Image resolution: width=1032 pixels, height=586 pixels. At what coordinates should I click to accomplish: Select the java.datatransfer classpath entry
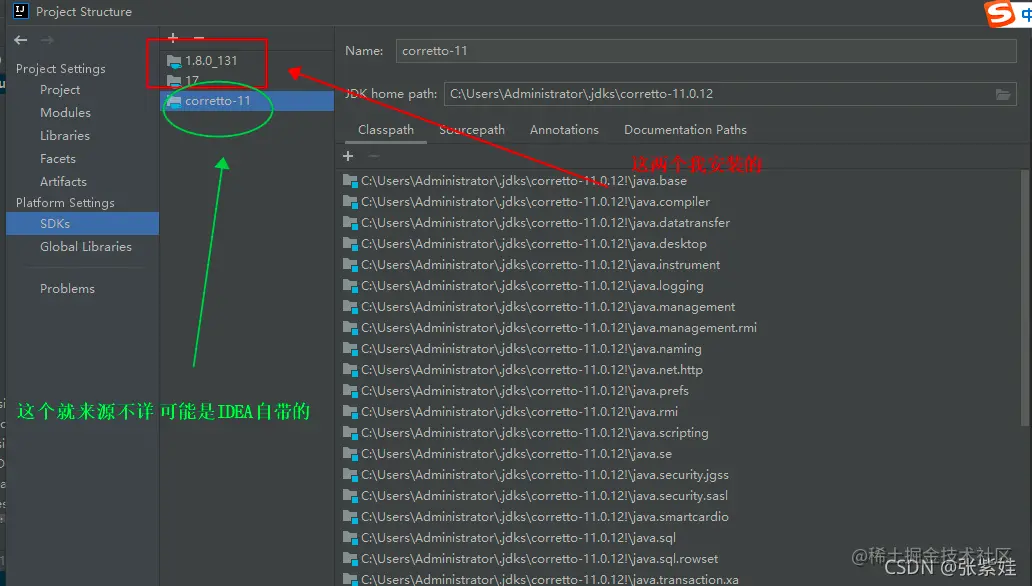pyautogui.click(x=536, y=223)
